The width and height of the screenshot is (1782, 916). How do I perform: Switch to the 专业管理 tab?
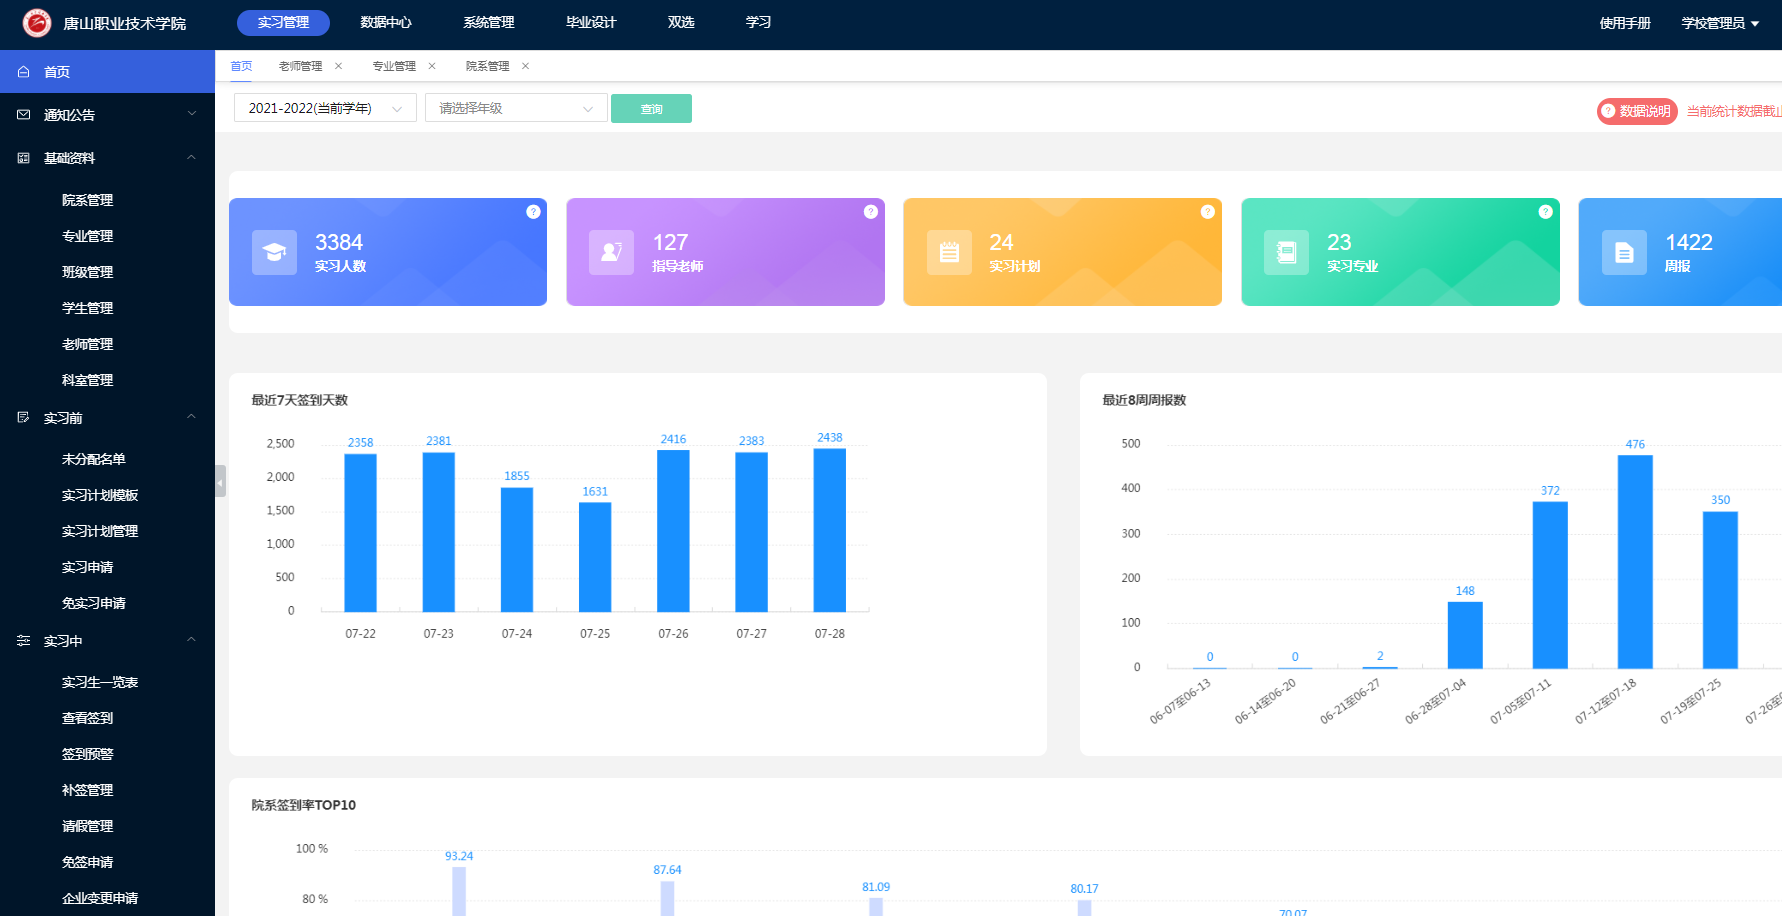click(394, 66)
